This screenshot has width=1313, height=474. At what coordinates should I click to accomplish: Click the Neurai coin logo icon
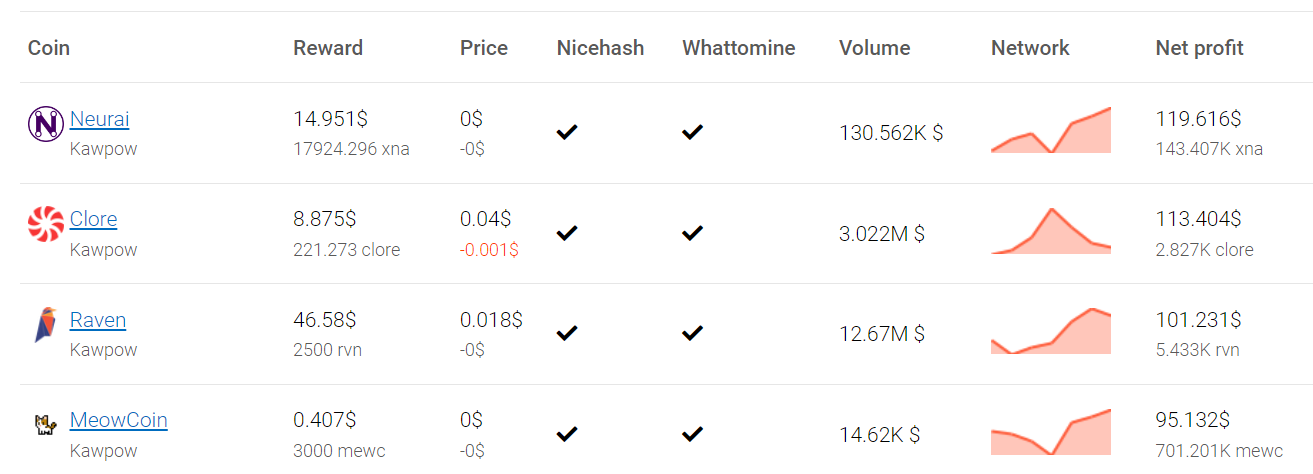(x=46, y=124)
